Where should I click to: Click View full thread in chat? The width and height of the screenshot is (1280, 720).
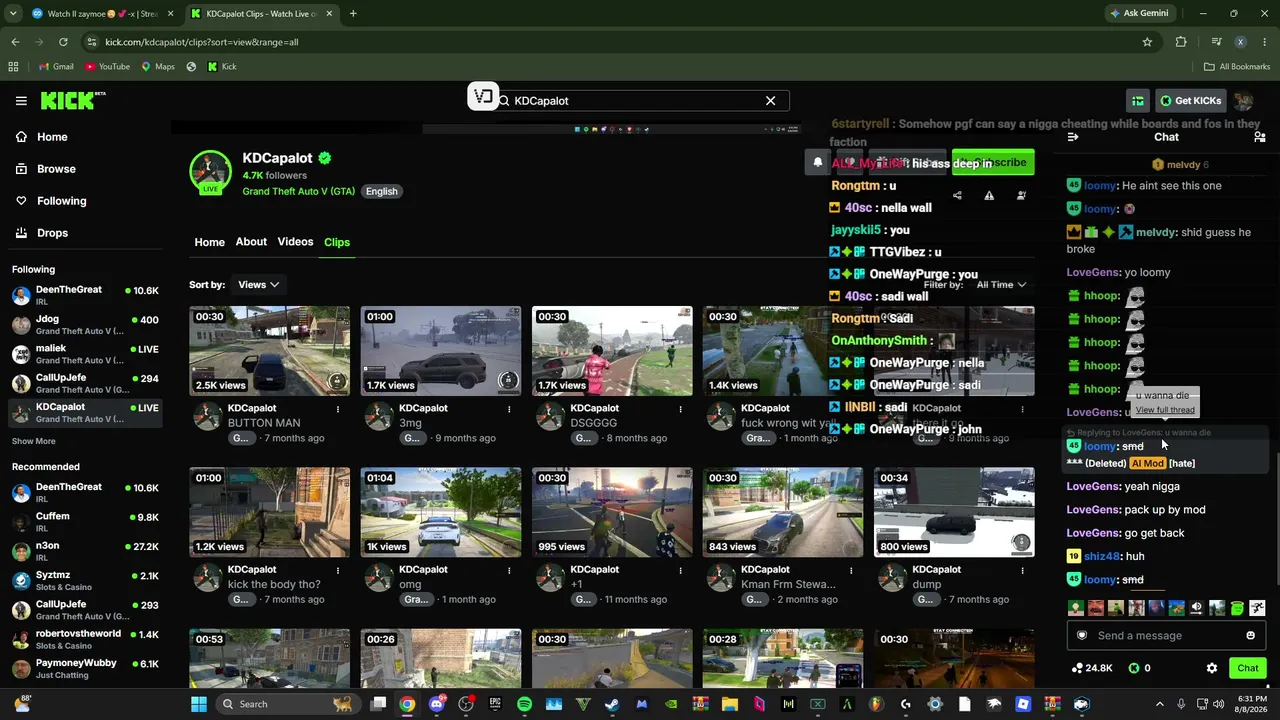1165,410
